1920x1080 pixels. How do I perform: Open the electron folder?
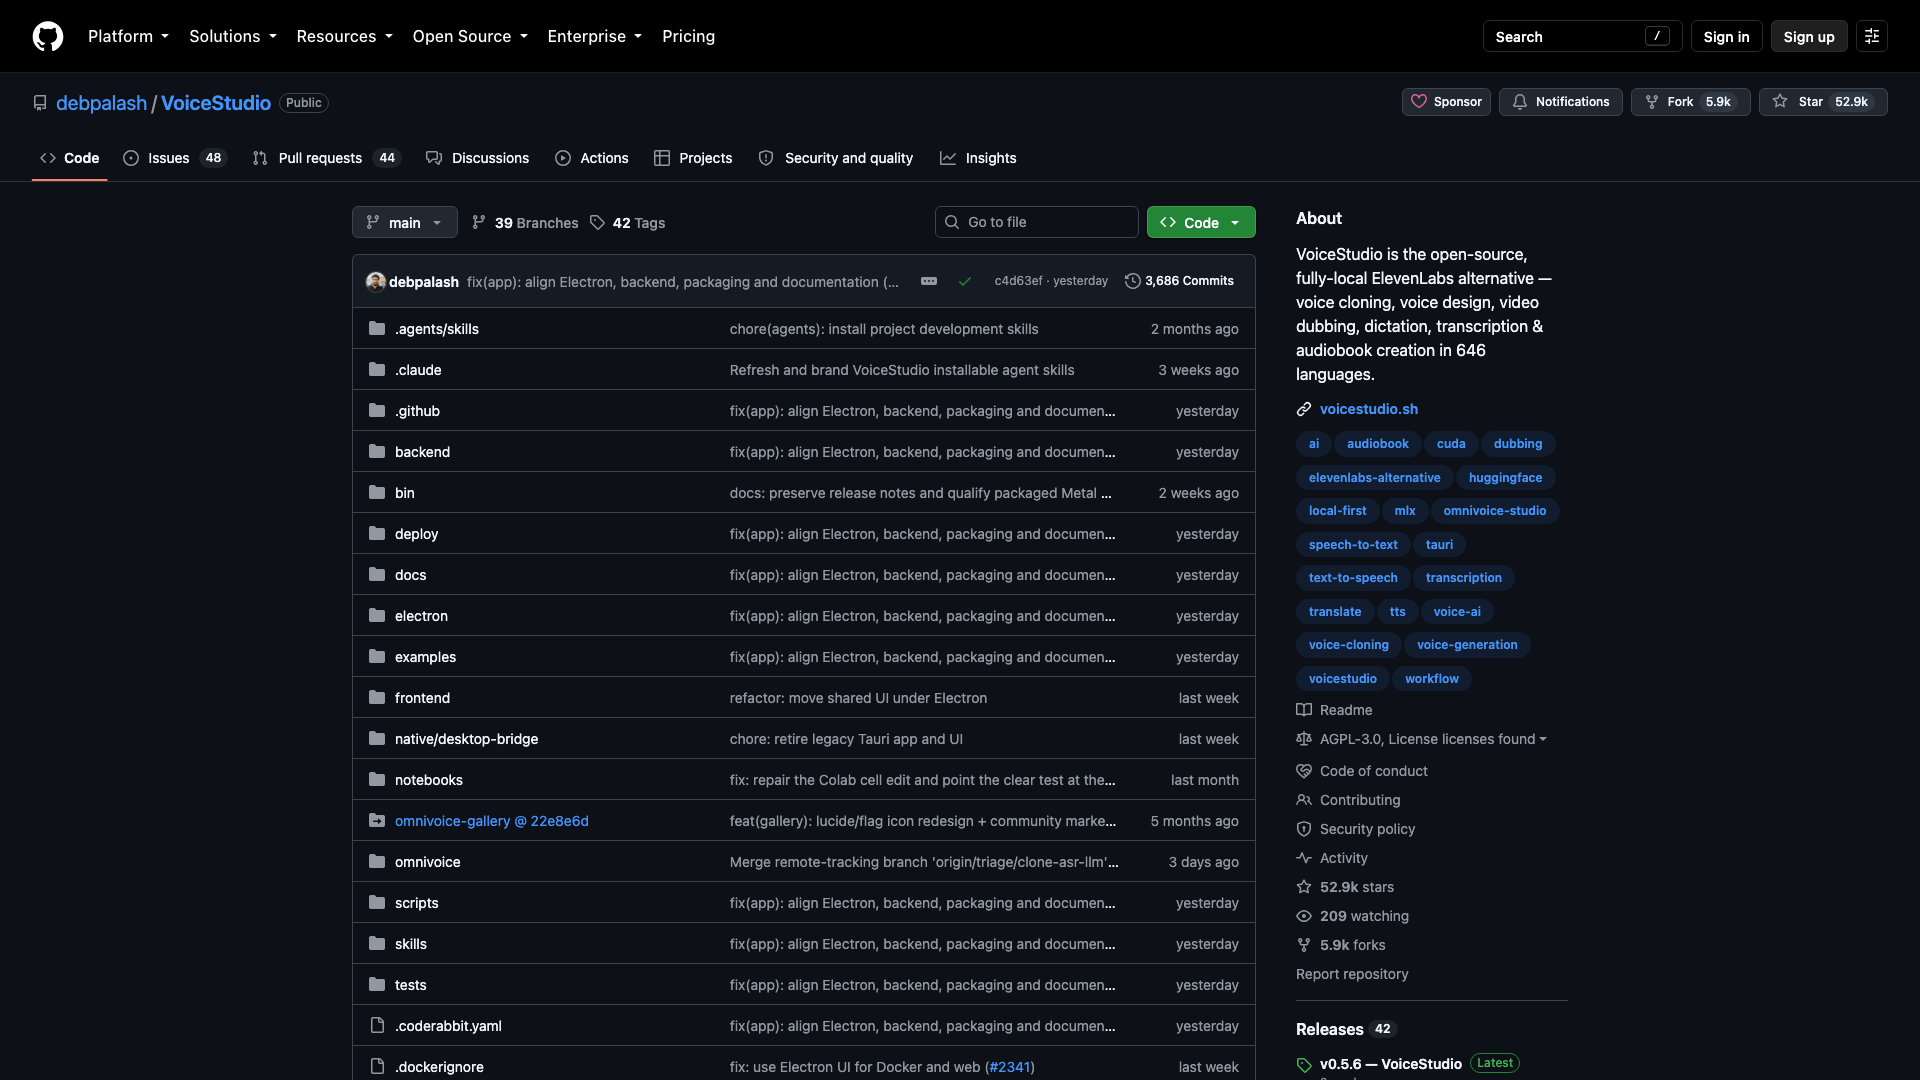(421, 615)
